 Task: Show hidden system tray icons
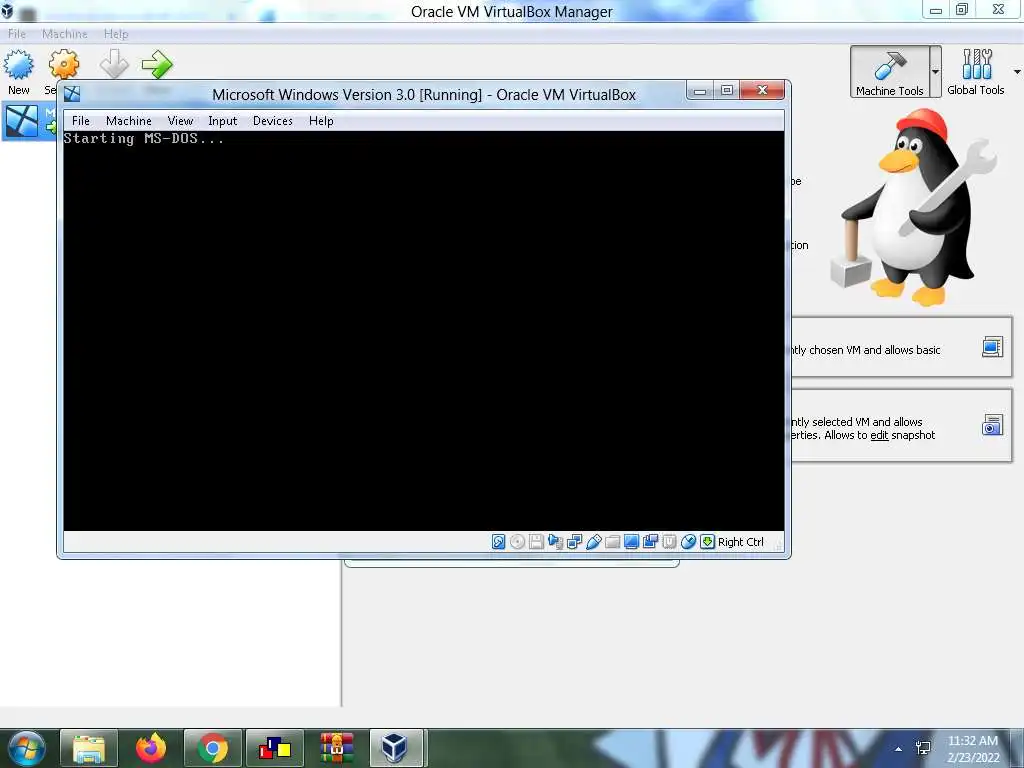(899, 749)
